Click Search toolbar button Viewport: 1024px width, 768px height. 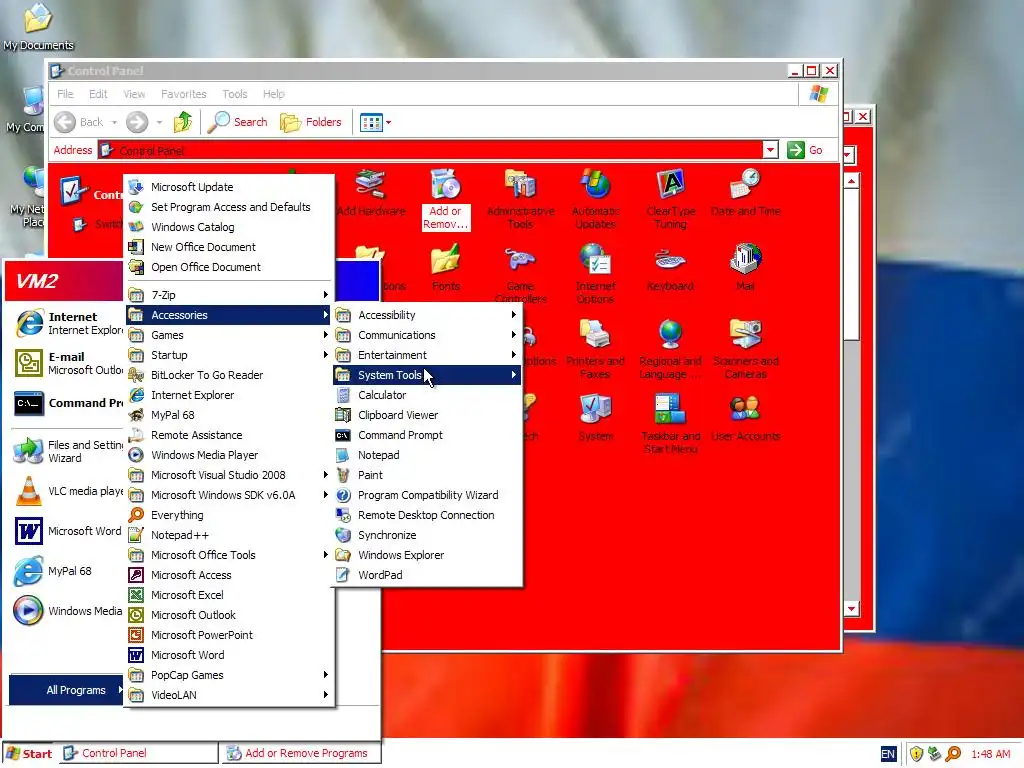[238, 122]
